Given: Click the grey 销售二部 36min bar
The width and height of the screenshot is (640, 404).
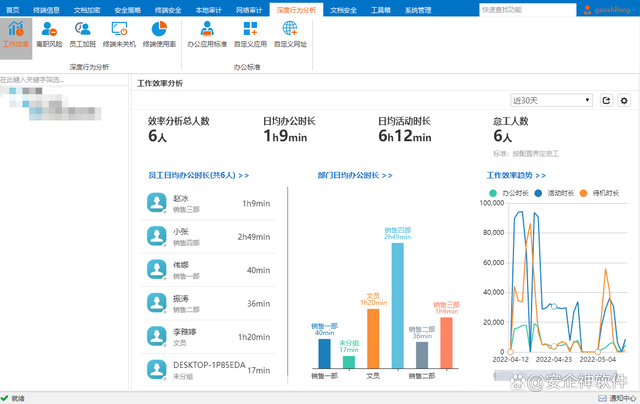Looking at the screenshot, I should (x=422, y=355).
